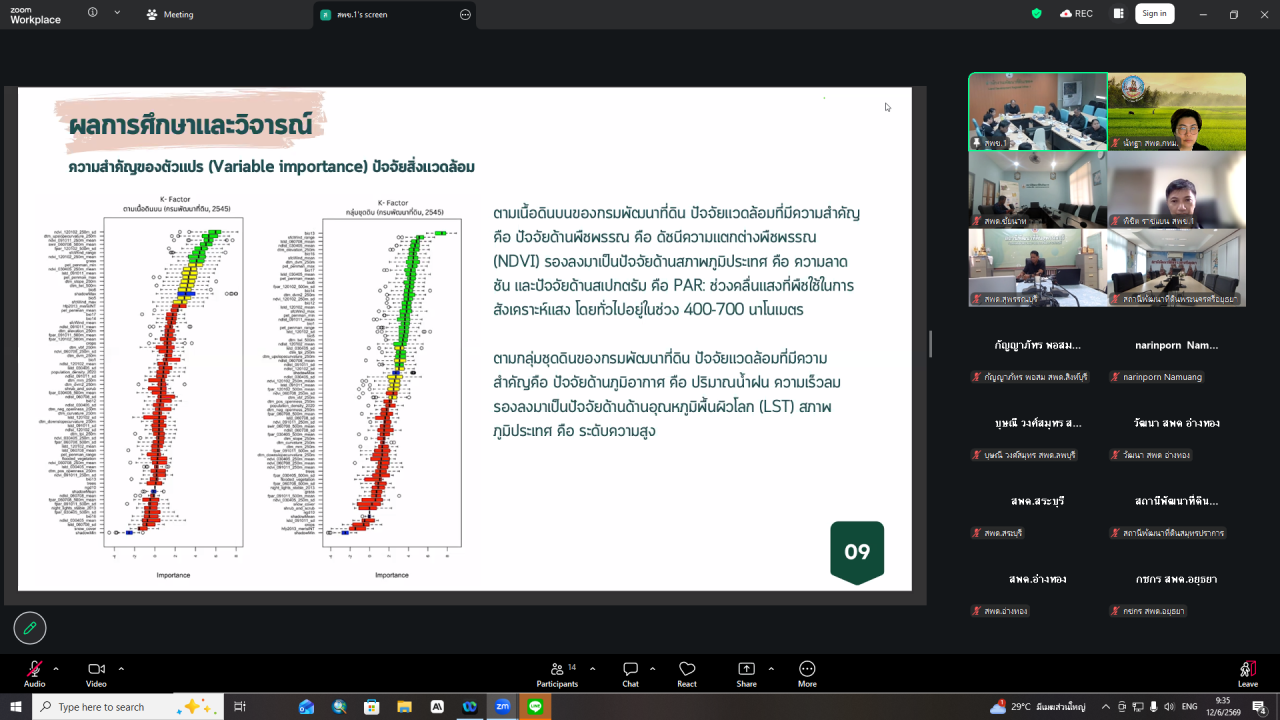Screen dimensions: 1280x720
Task: Open Microsoft Store from taskbar
Action: [x=372, y=706]
